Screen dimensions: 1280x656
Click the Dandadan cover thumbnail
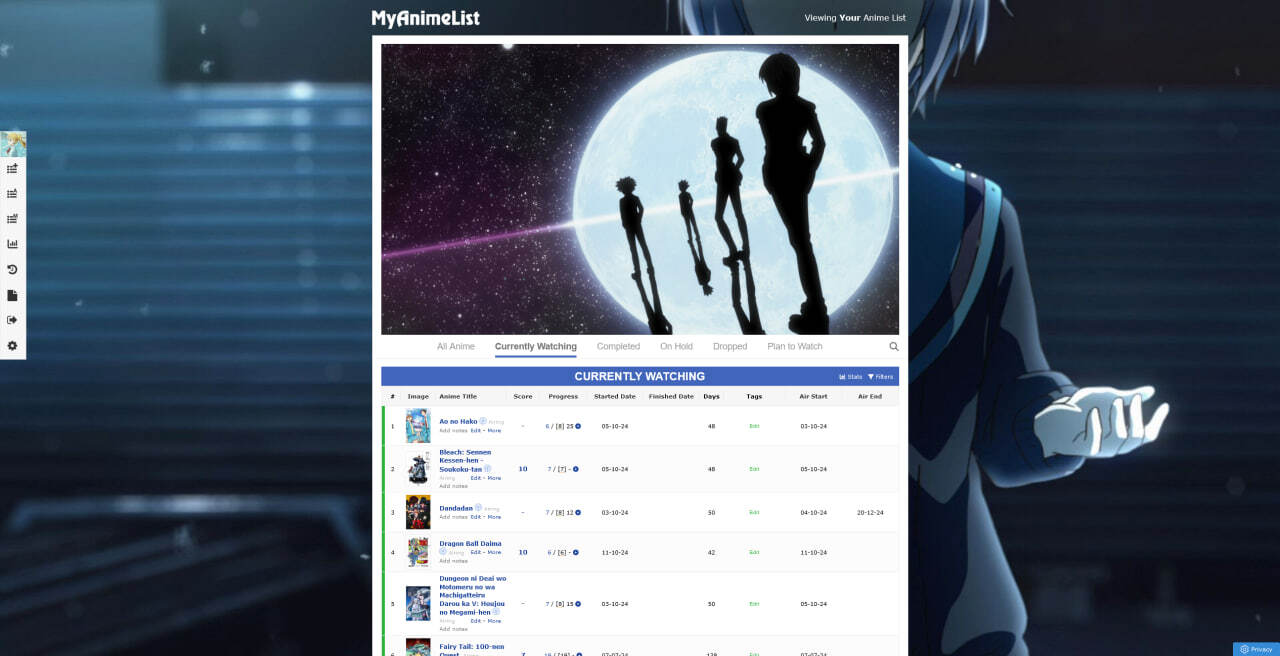tap(418, 512)
